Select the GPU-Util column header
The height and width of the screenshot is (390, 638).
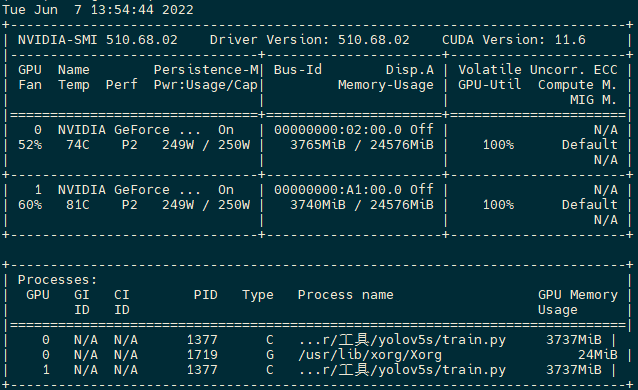tap(490, 85)
